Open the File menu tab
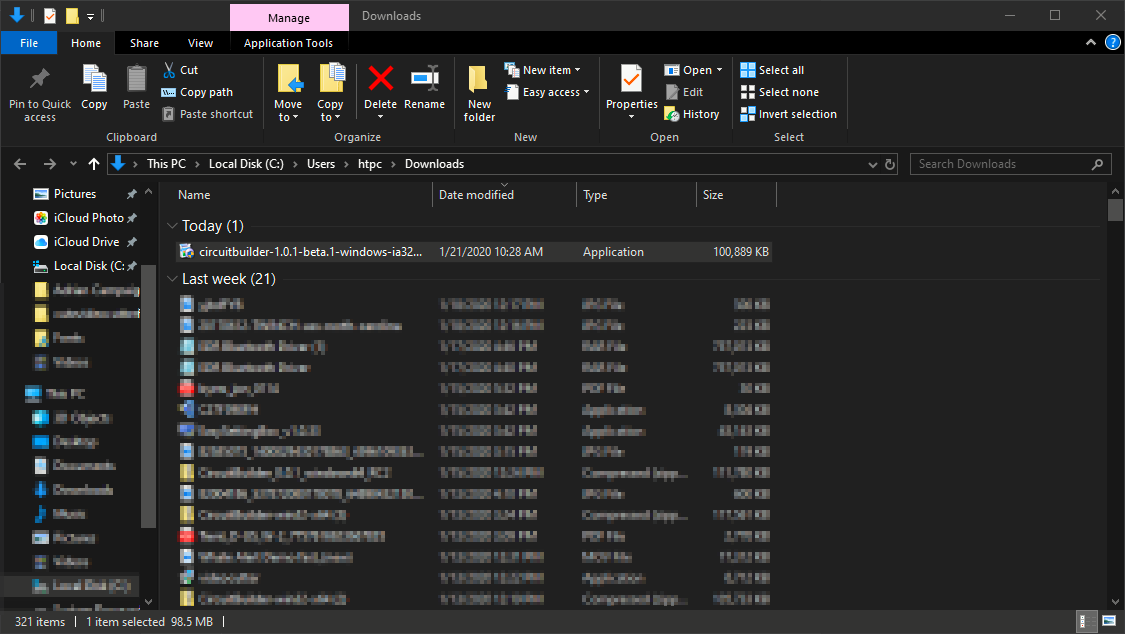 (29, 43)
